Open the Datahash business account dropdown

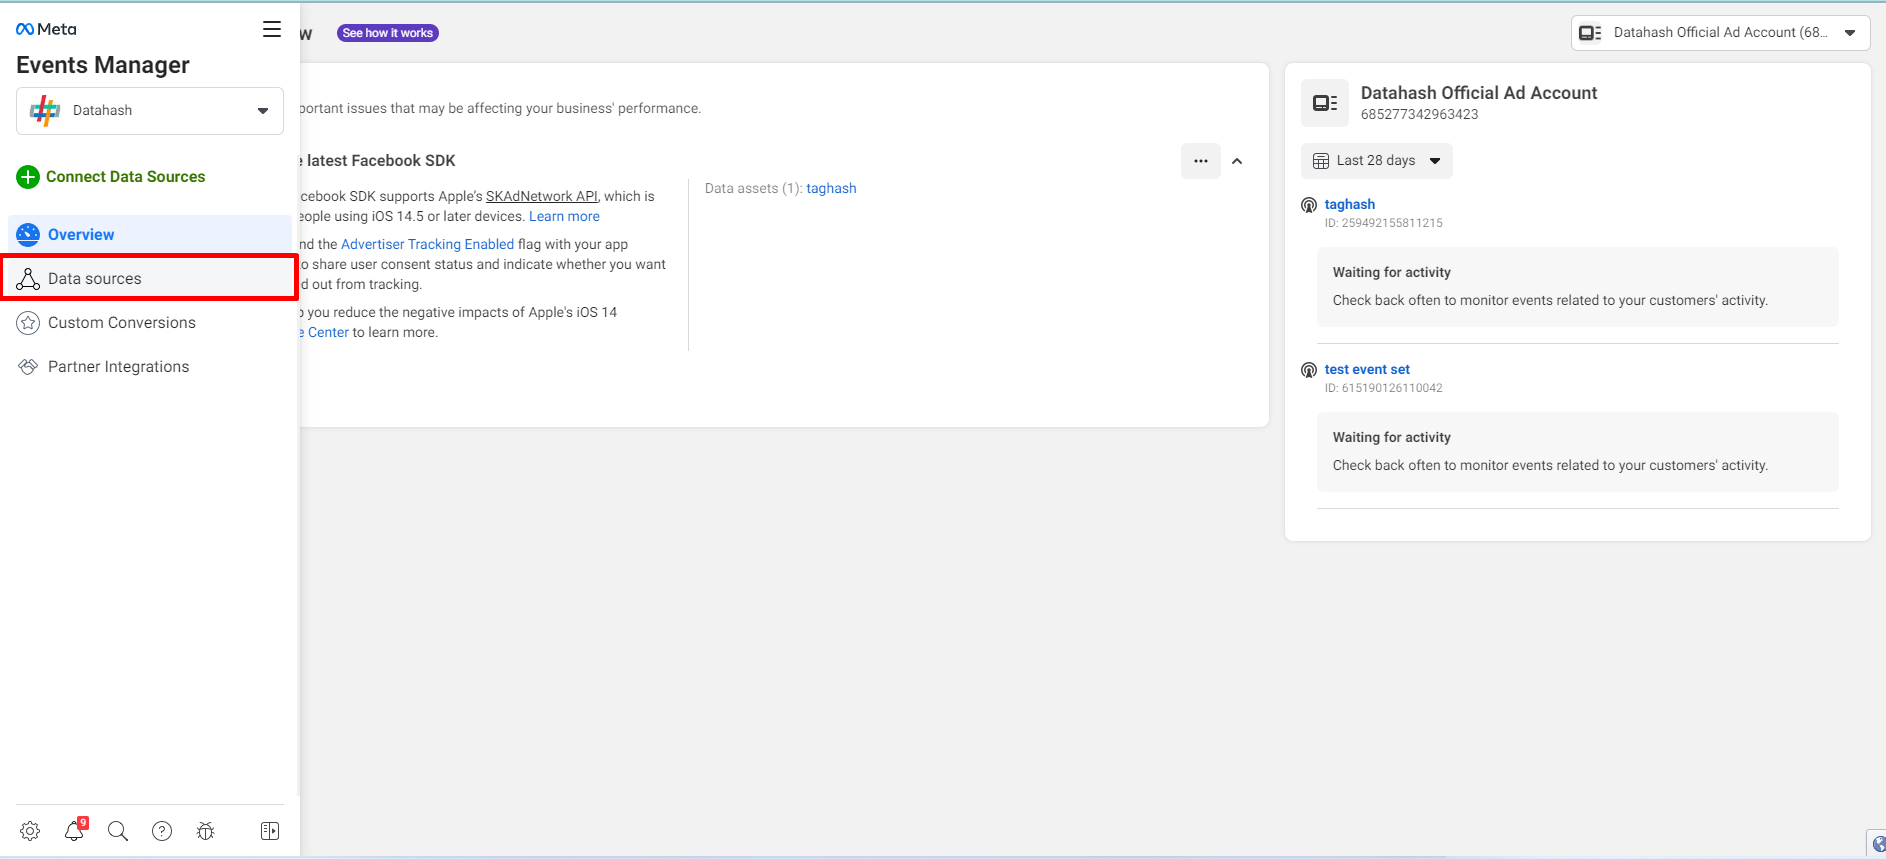tap(150, 110)
